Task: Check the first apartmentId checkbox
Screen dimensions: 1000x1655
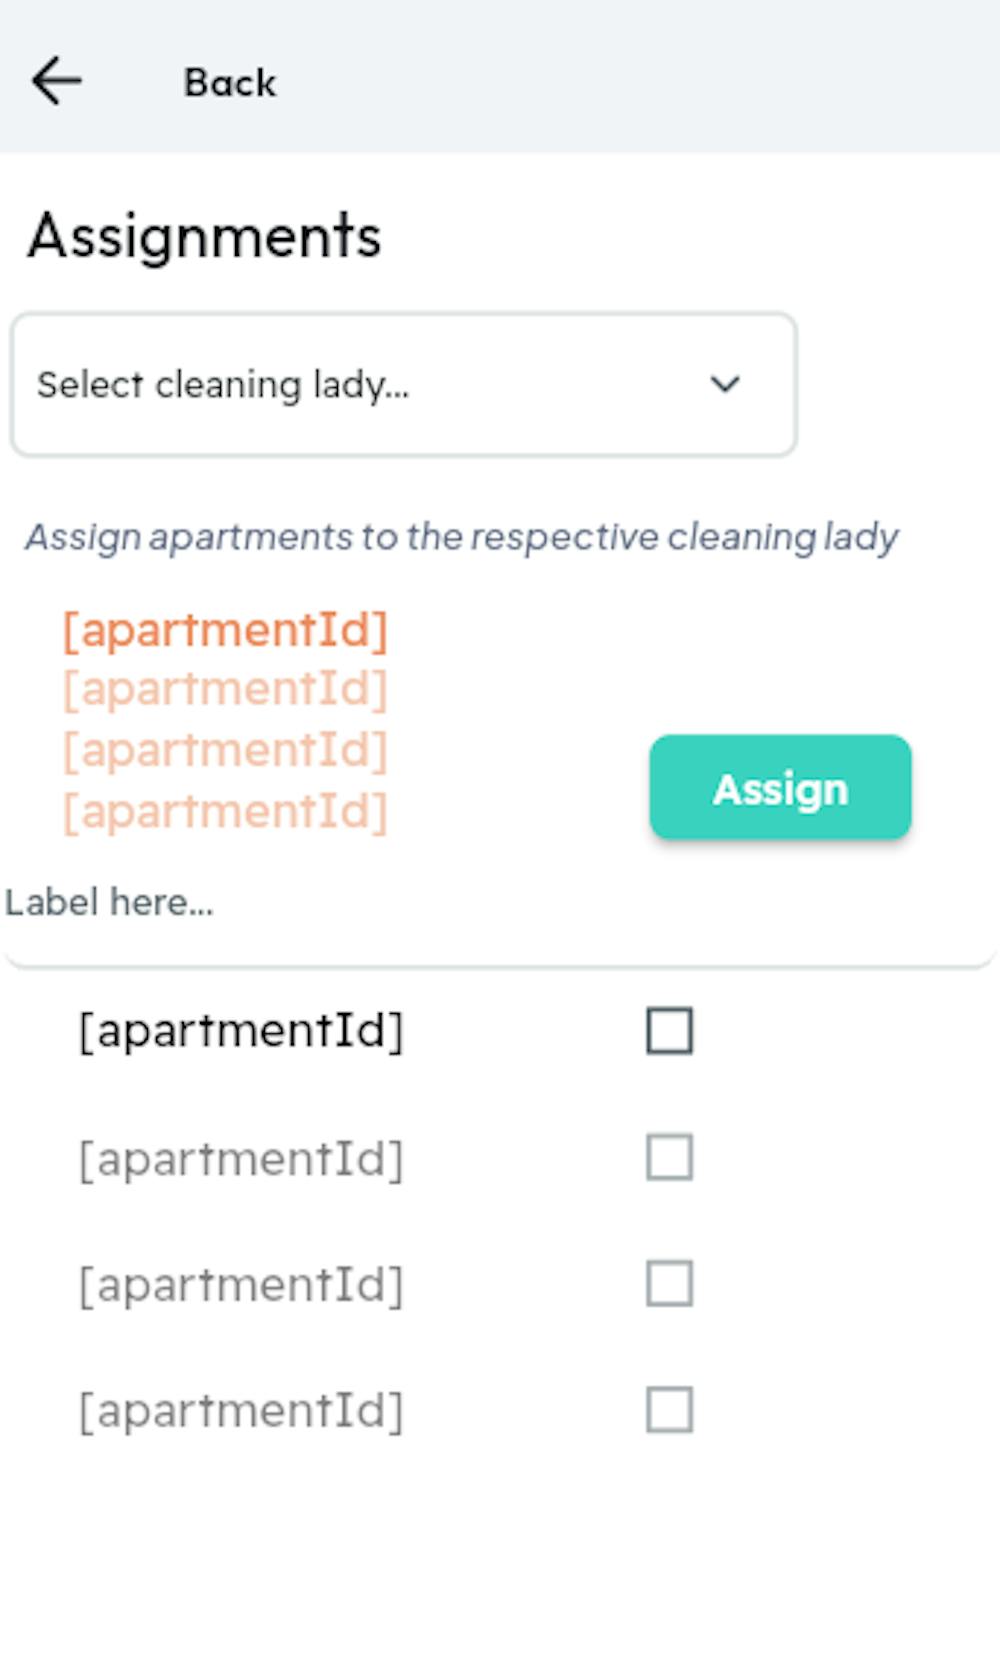Action: coord(669,1031)
